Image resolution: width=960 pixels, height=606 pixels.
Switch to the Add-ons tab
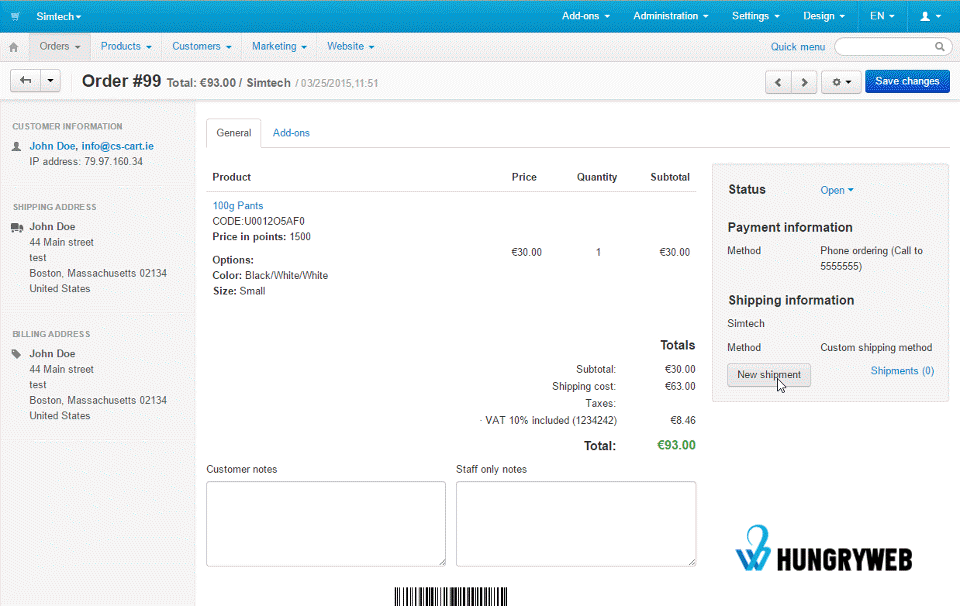coord(291,132)
